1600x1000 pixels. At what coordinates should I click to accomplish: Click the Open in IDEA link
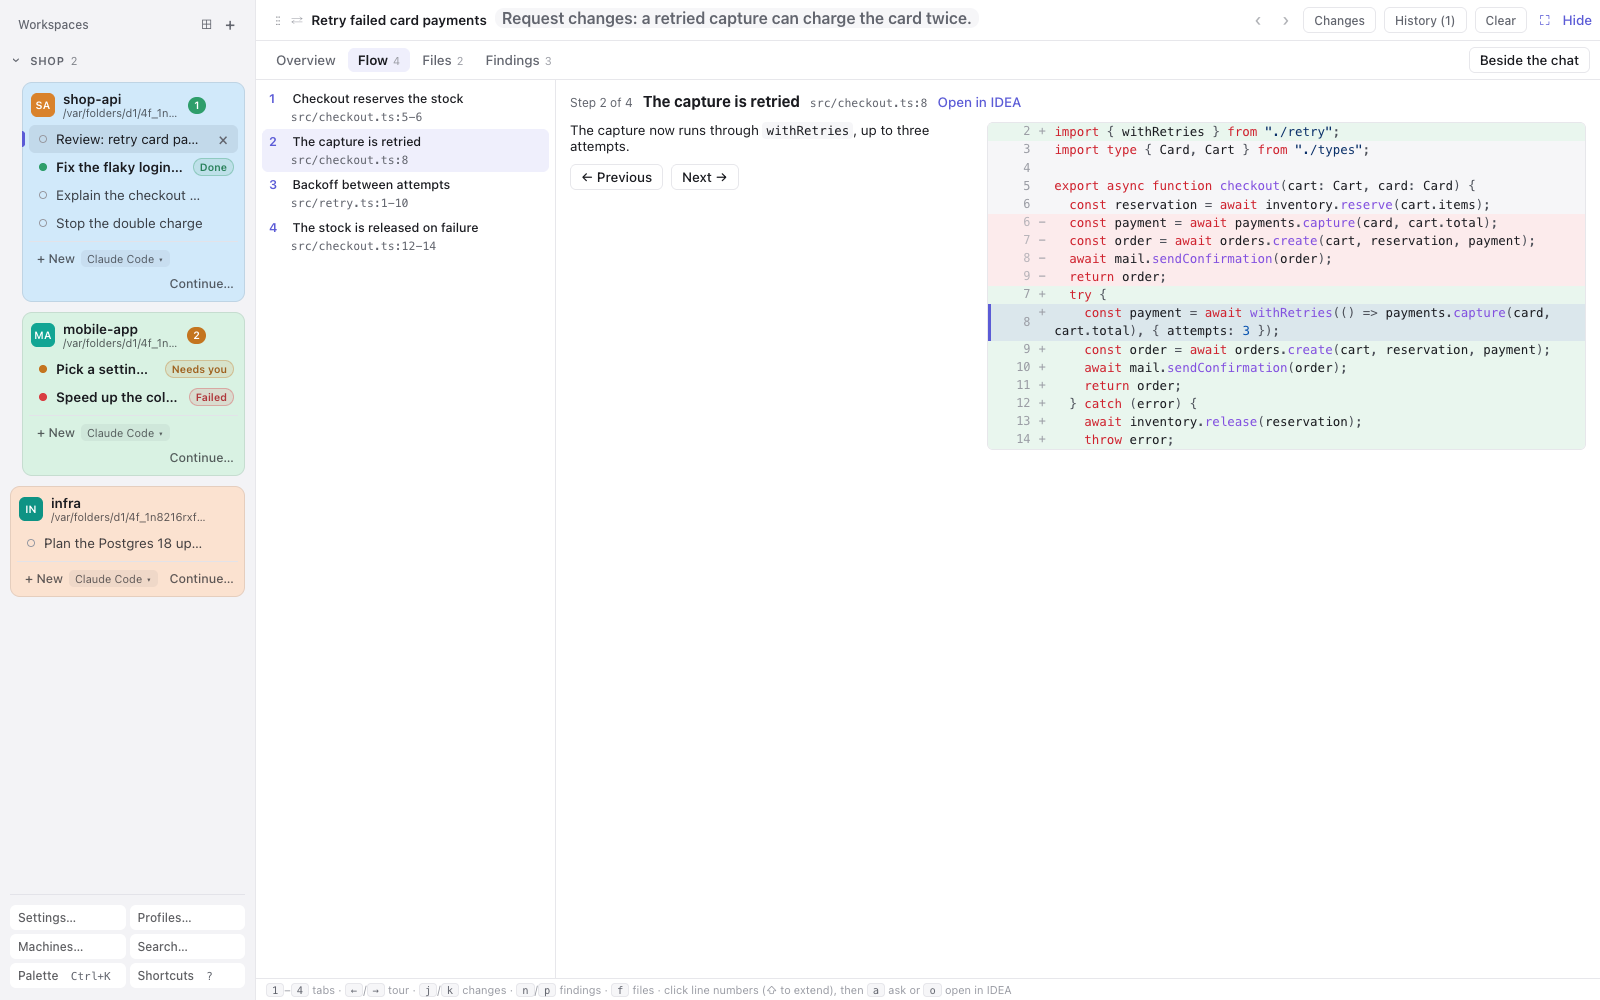click(979, 102)
